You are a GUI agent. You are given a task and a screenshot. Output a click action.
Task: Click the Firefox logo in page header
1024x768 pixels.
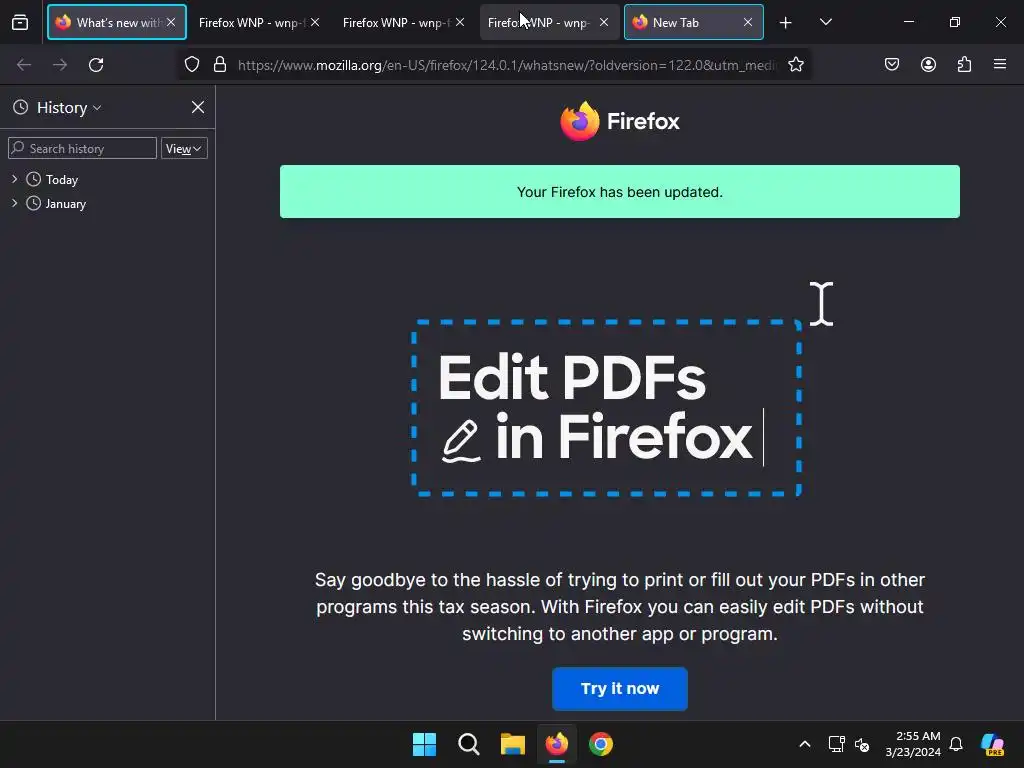point(620,121)
